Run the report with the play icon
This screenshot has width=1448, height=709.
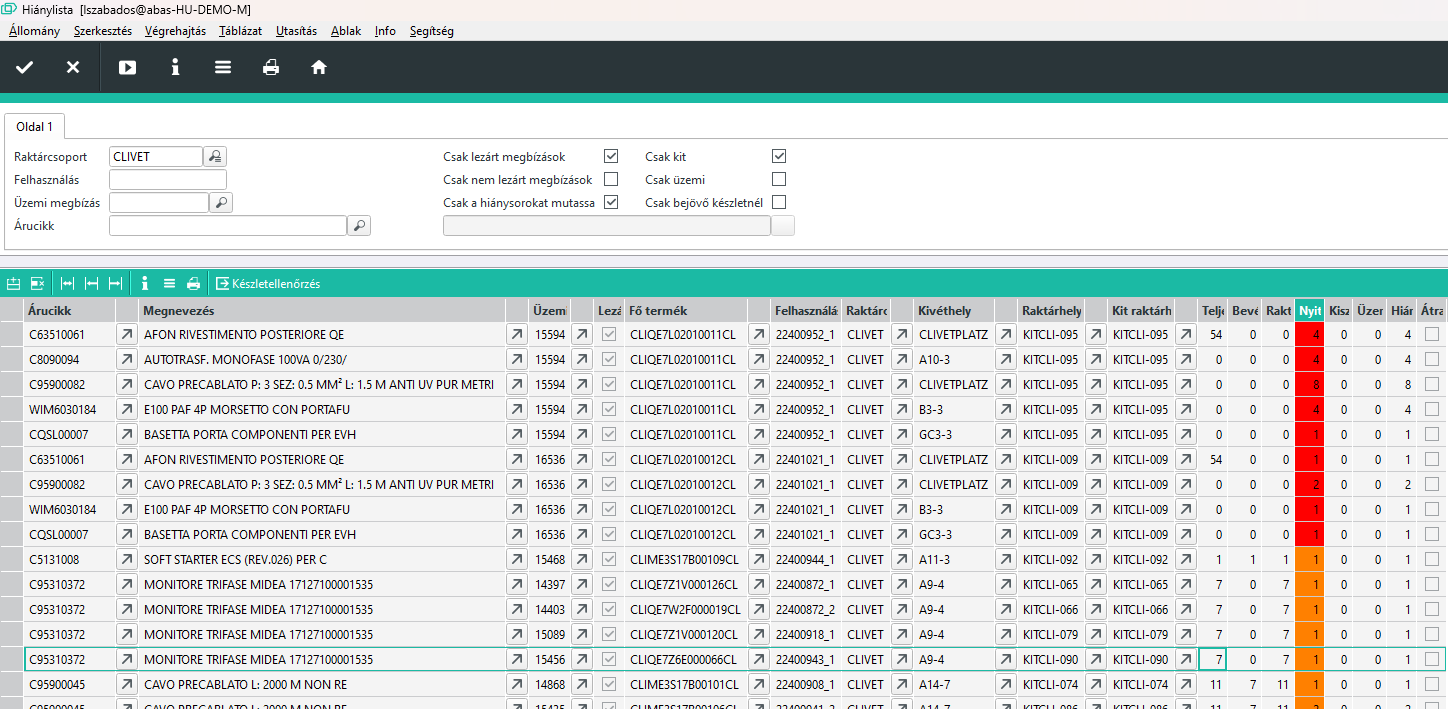[x=127, y=68]
